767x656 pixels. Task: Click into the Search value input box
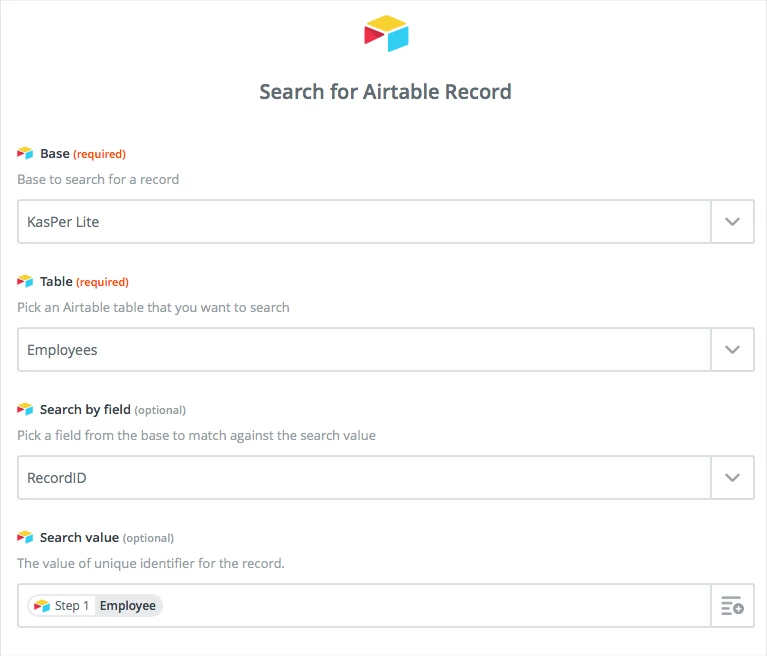tap(435, 606)
